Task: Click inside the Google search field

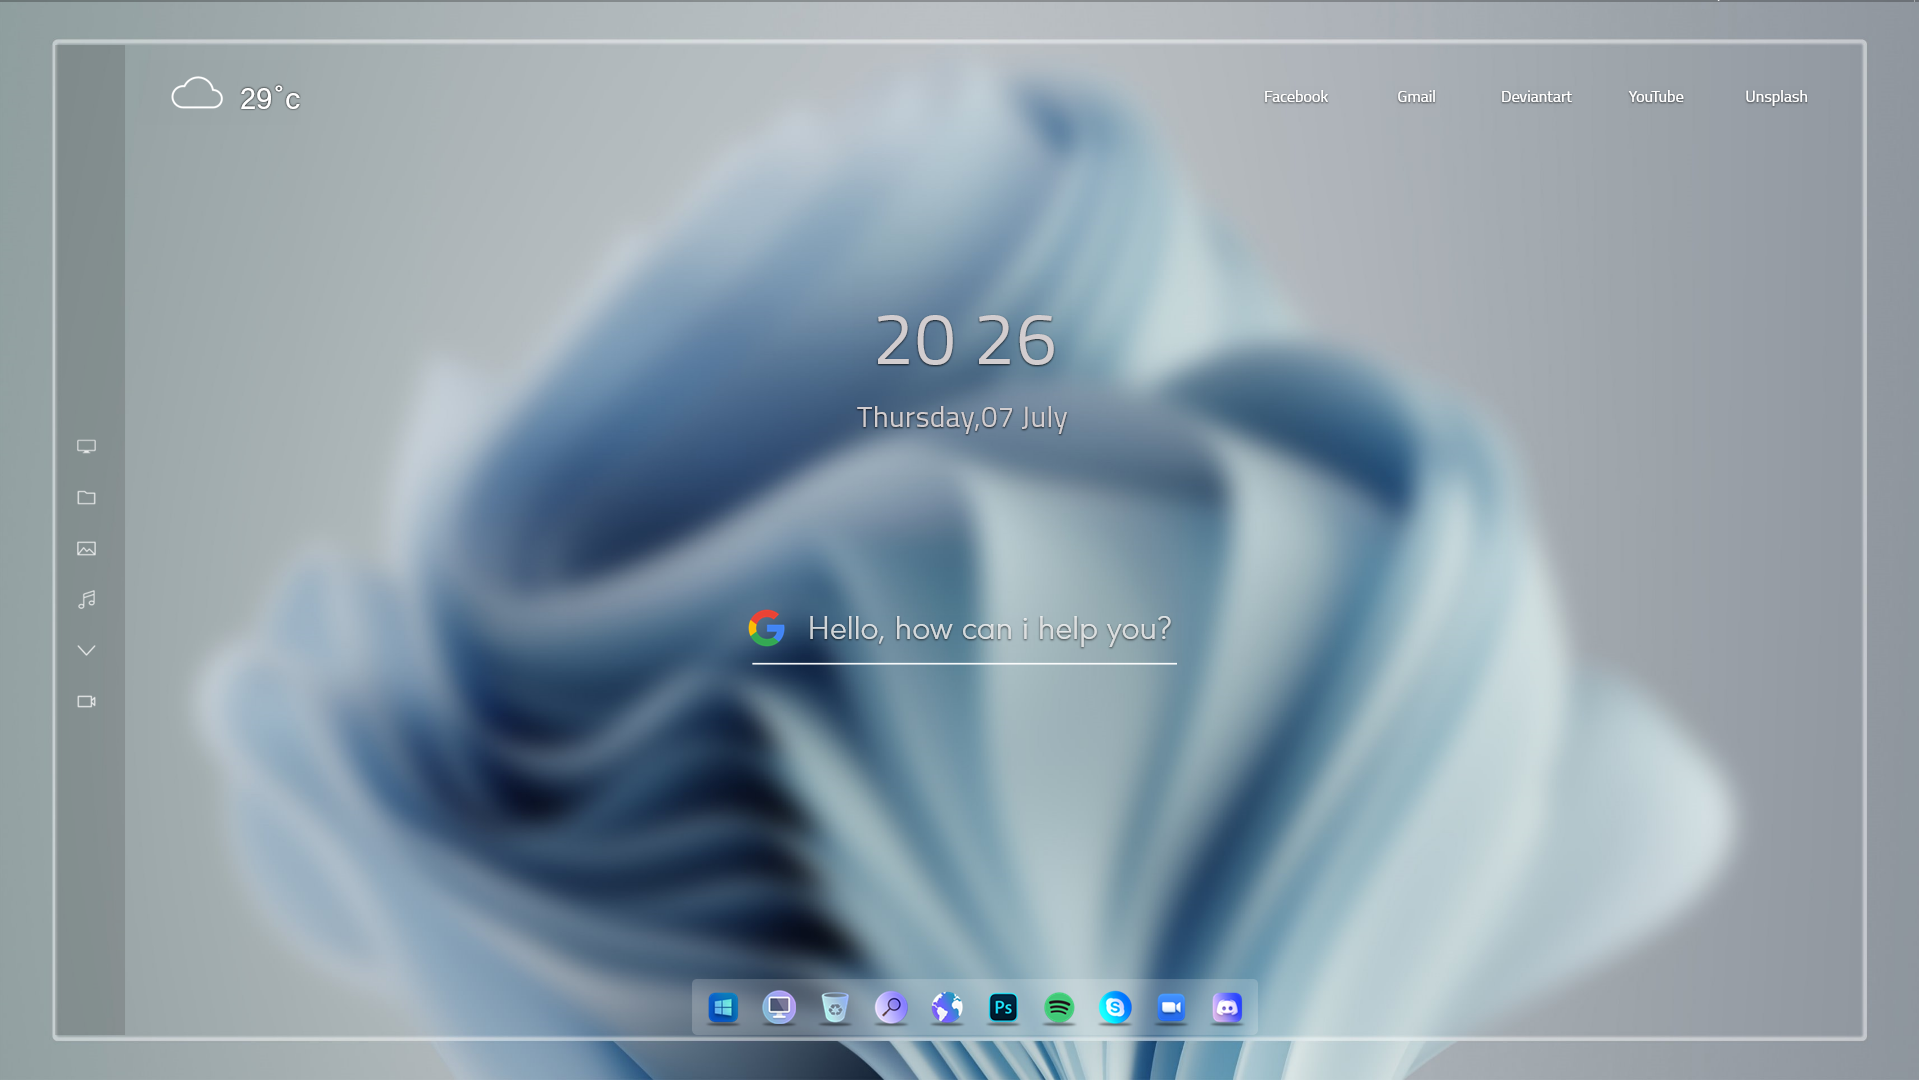Action: click(988, 629)
